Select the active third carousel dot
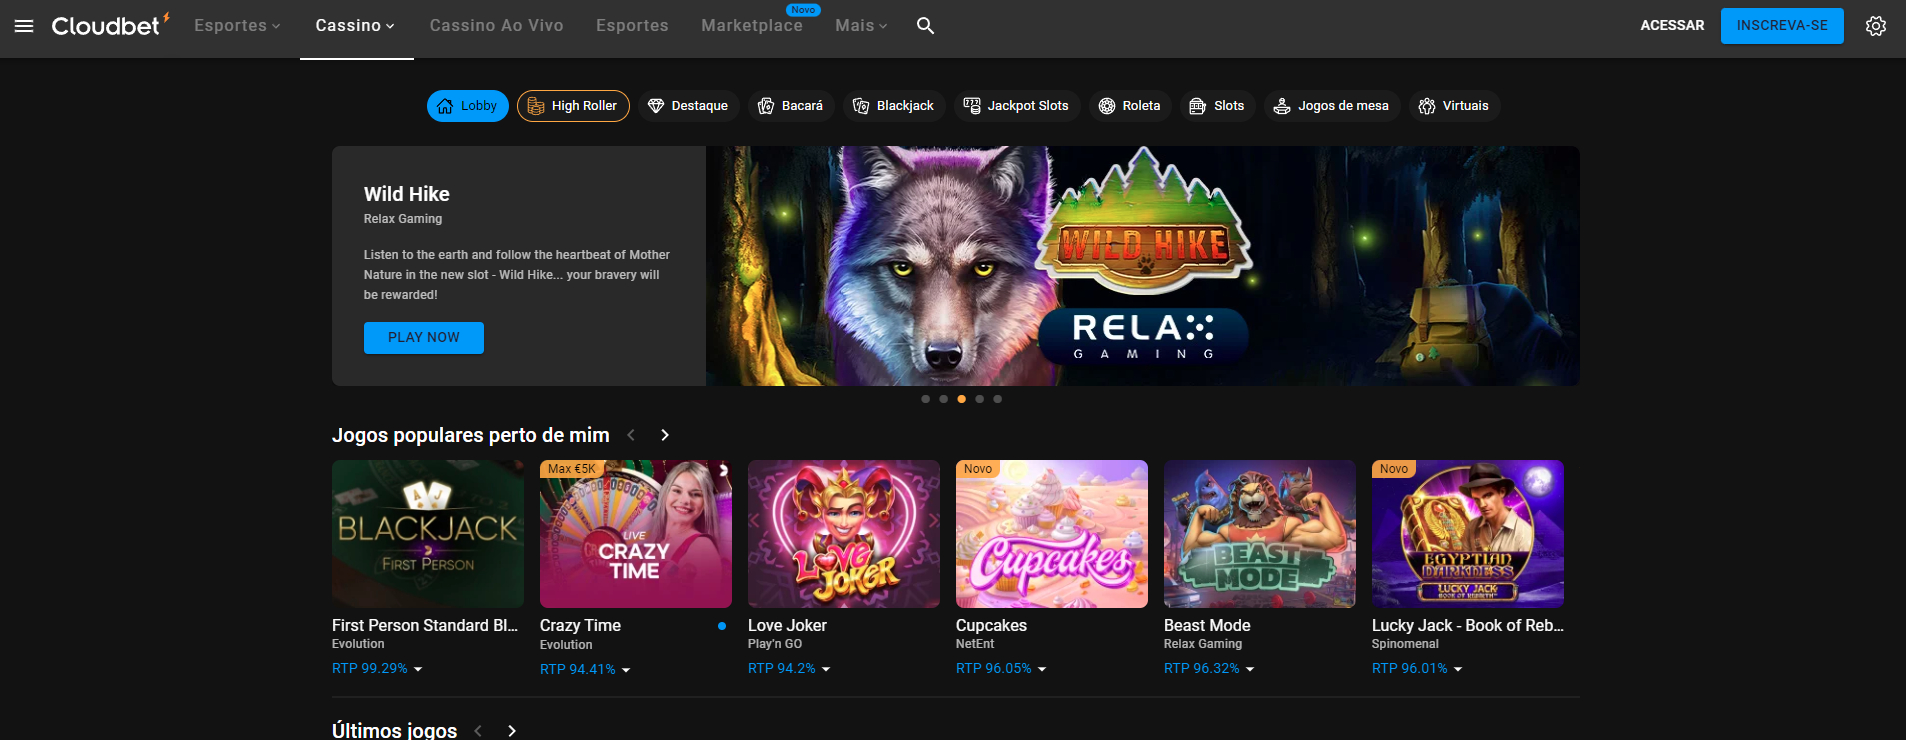Screen dimensions: 1906x740 [962, 399]
